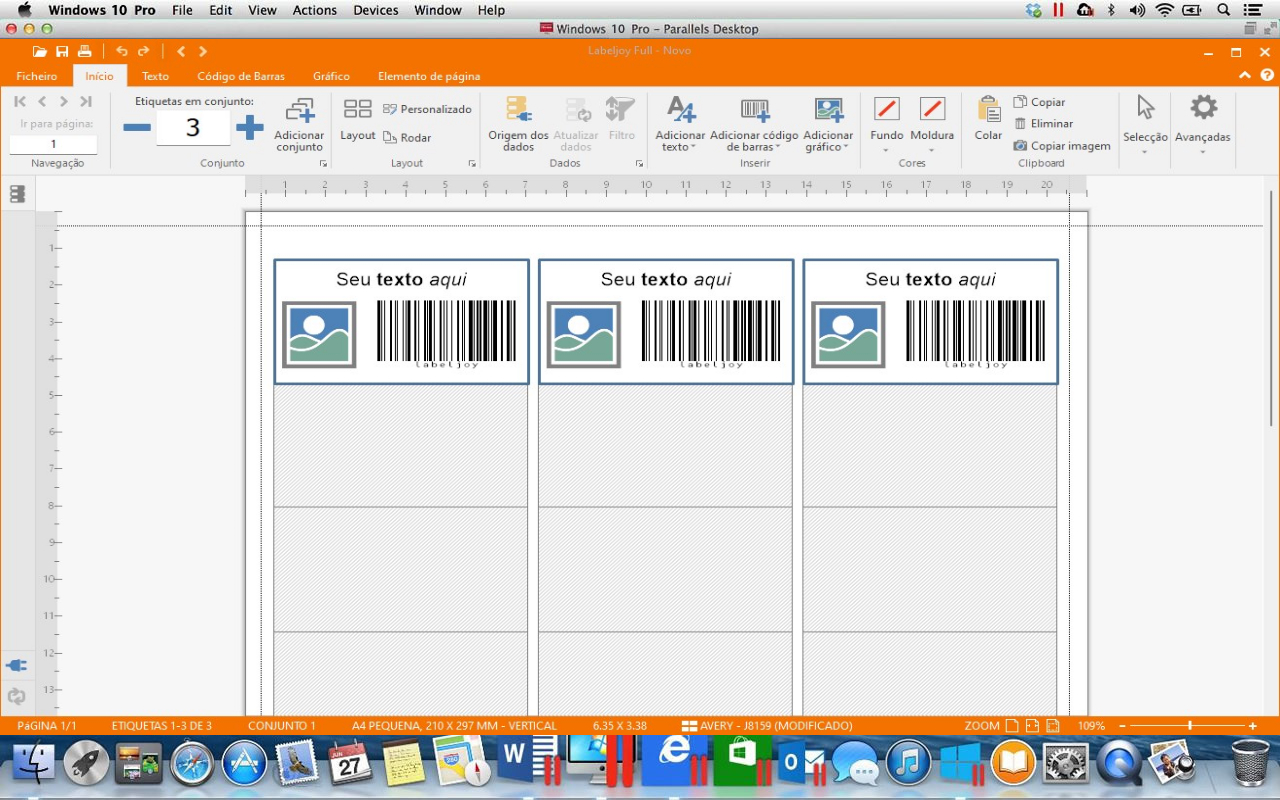Expand the Conjunto group dialog launcher
1280x800 pixels.
[x=323, y=163]
